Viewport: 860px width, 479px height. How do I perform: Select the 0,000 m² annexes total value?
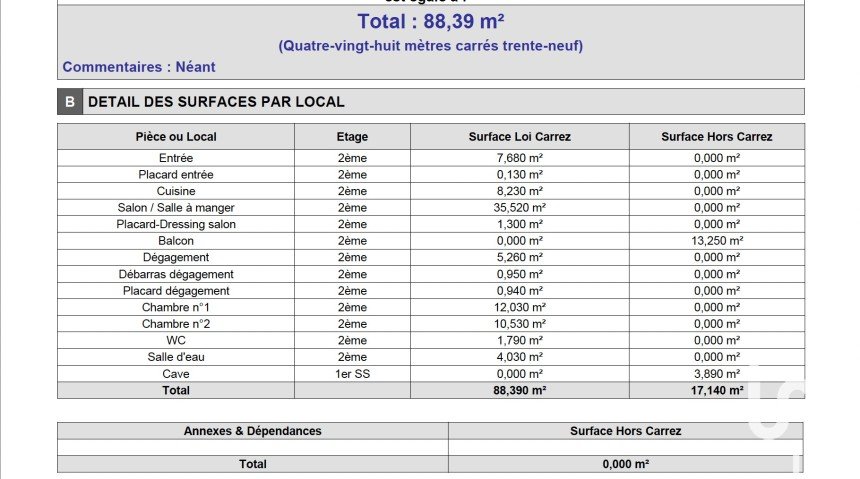pos(626,464)
